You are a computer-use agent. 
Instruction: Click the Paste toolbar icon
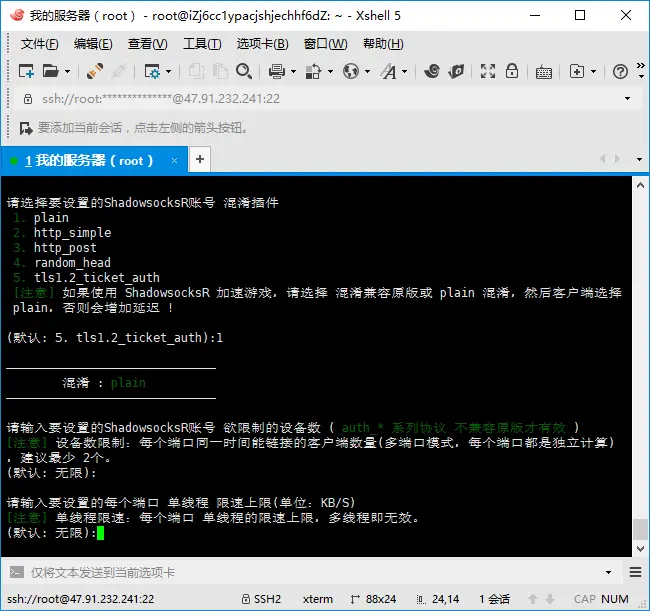[x=220, y=71]
